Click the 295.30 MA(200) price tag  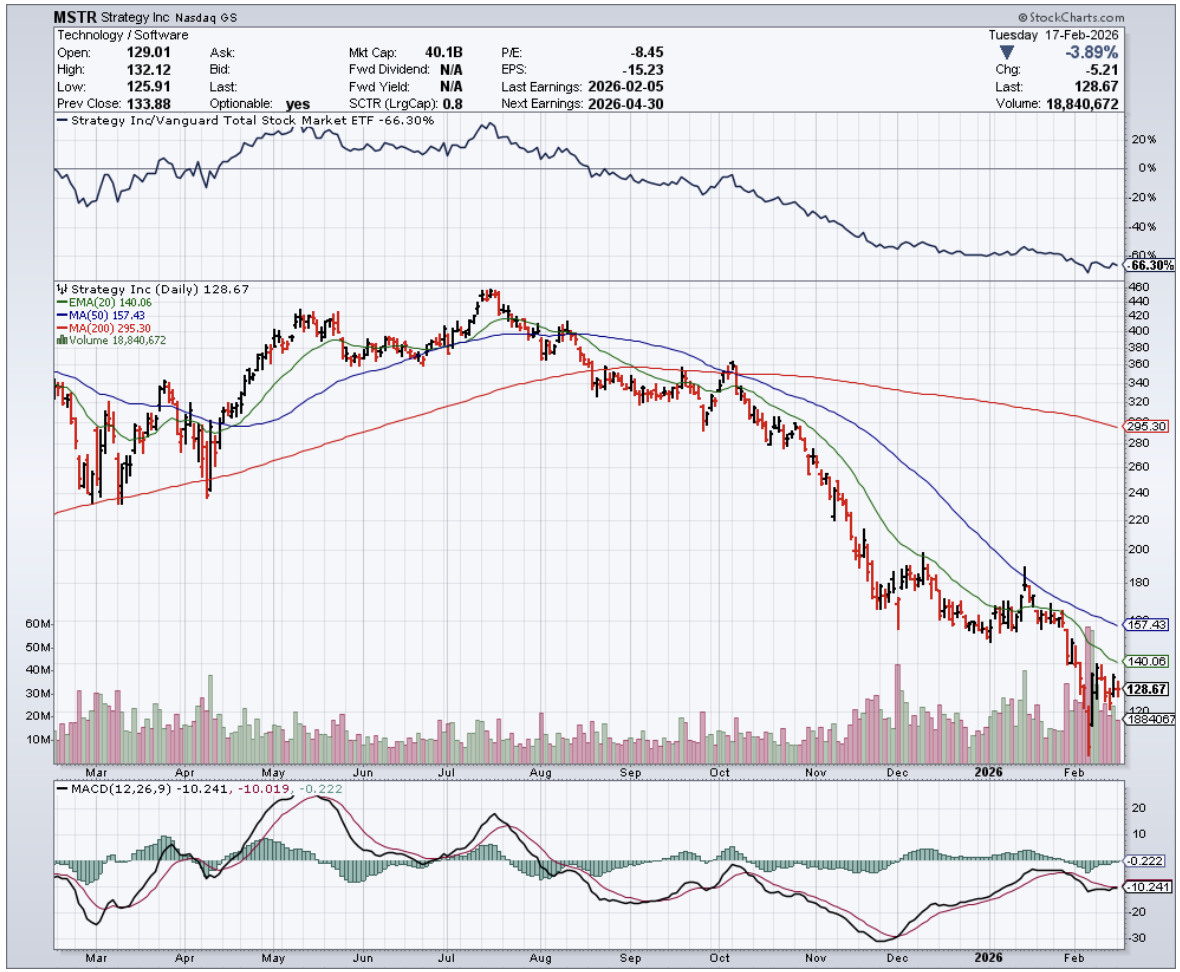click(1146, 427)
